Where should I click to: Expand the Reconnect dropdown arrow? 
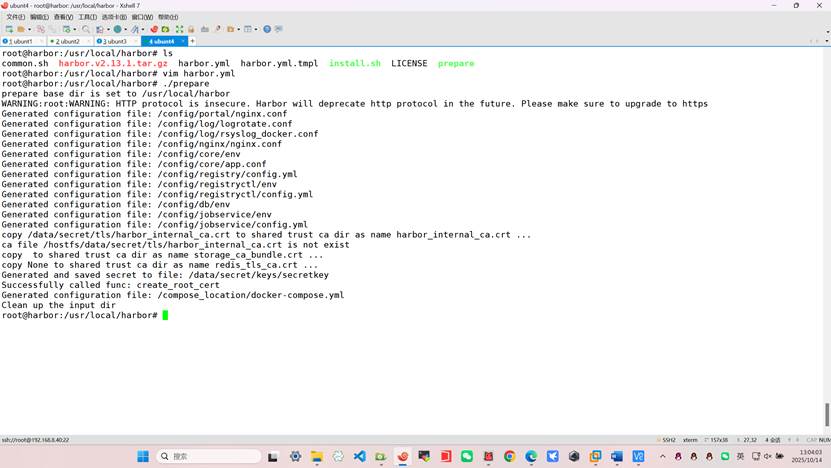(75, 29)
